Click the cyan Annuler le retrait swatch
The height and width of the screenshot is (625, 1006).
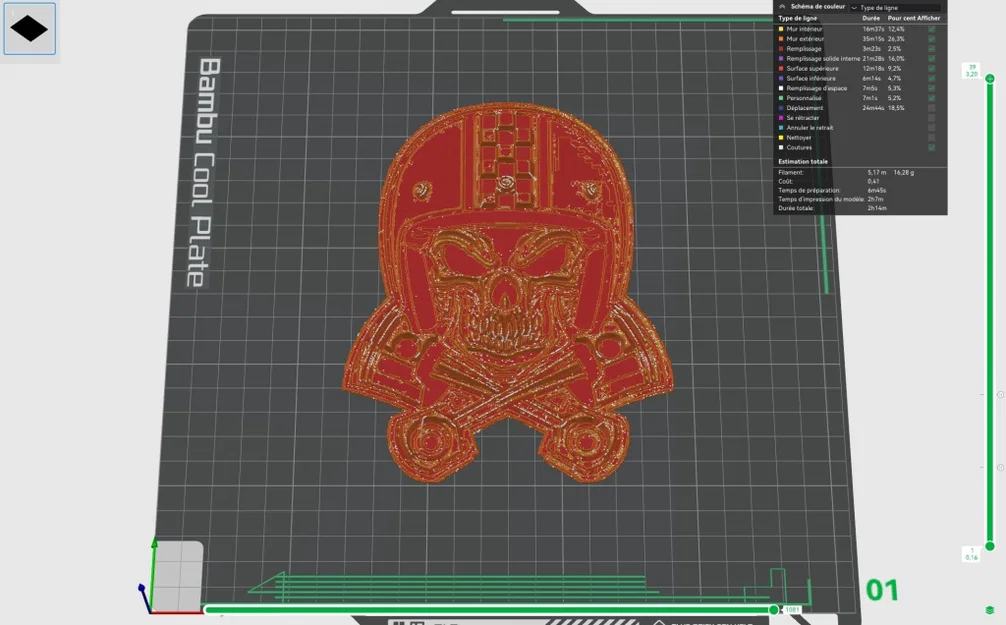pyautogui.click(x=781, y=128)
